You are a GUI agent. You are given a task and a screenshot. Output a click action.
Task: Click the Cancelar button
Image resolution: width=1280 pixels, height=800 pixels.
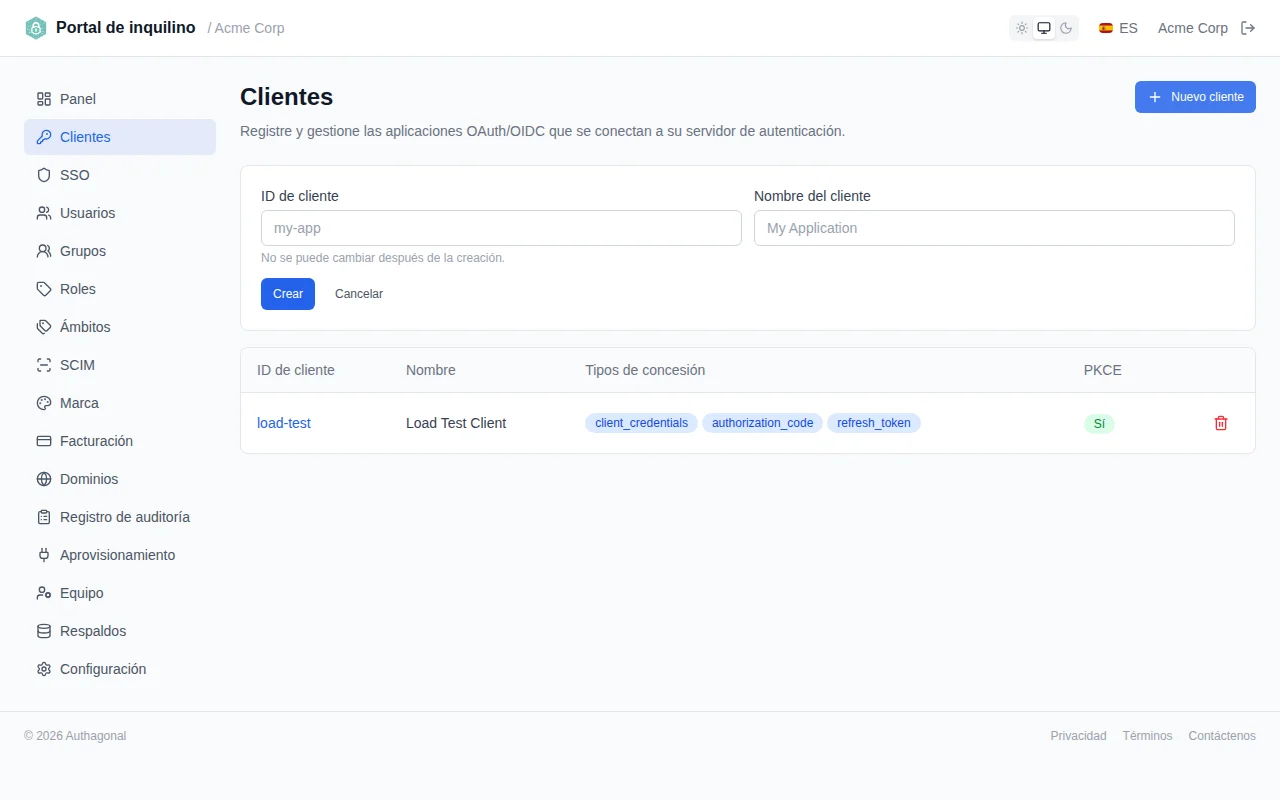pyautogui.click(x=359, y=294)
